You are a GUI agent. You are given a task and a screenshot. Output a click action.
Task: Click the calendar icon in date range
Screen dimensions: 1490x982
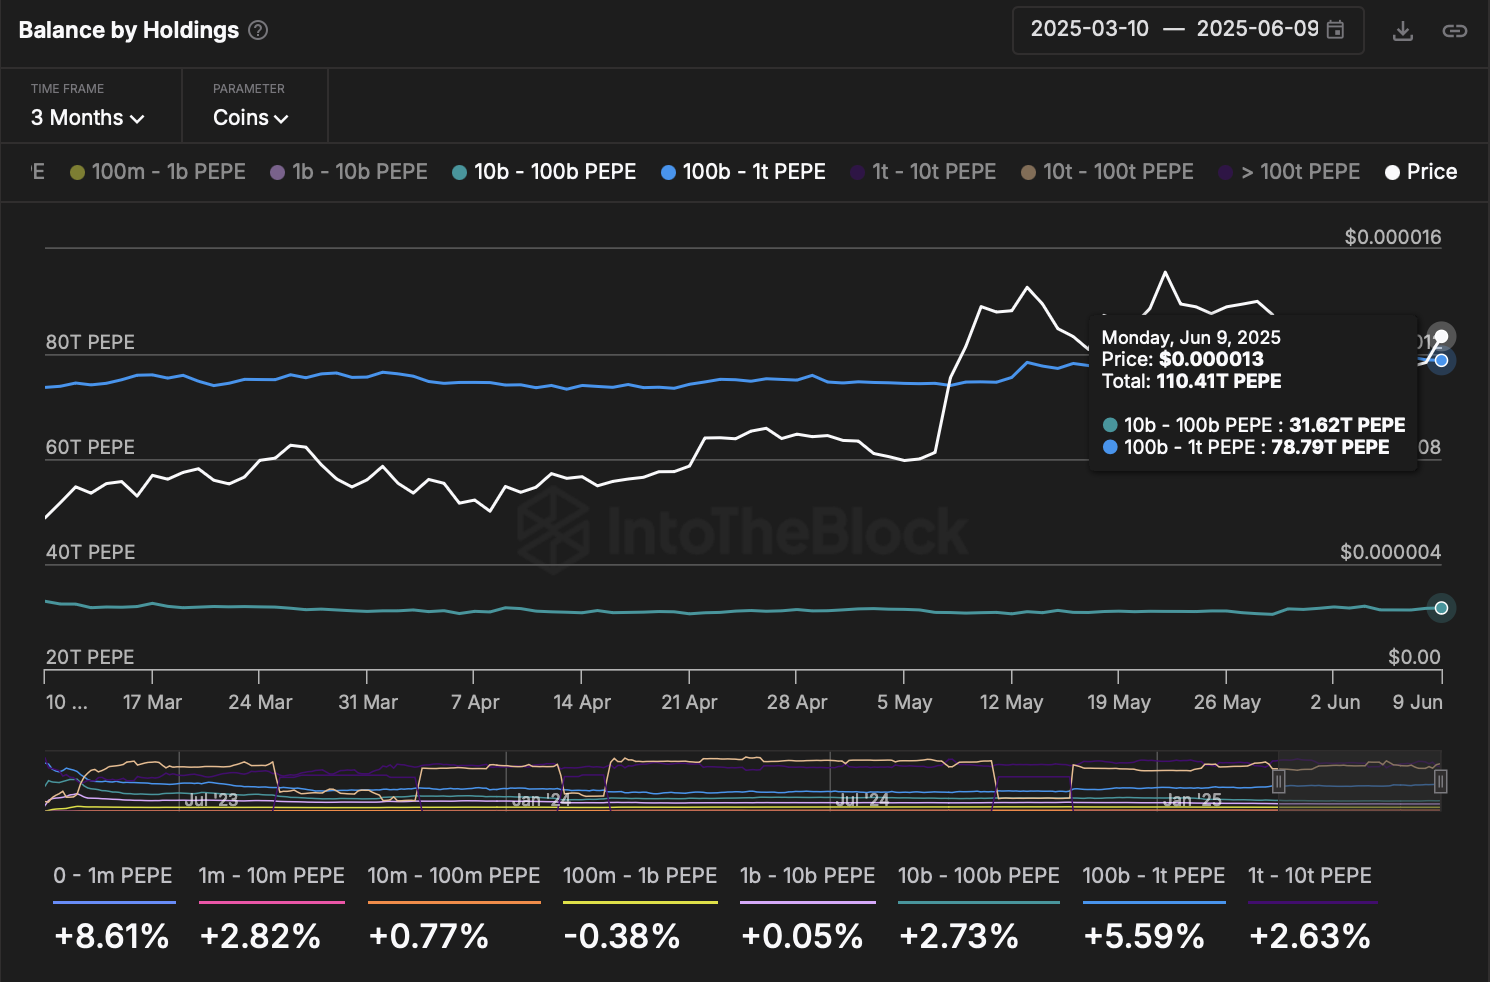pyautogui.click(x=1335, y=29)
